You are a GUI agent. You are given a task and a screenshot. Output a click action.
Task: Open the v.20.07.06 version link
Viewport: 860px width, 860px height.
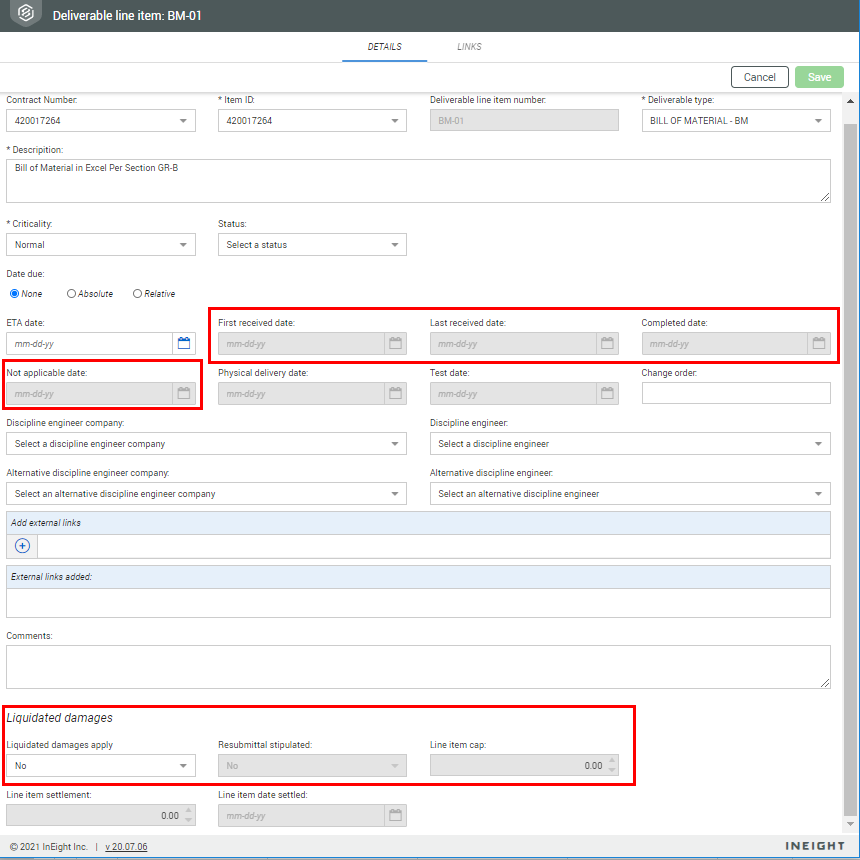pos(126,847)
